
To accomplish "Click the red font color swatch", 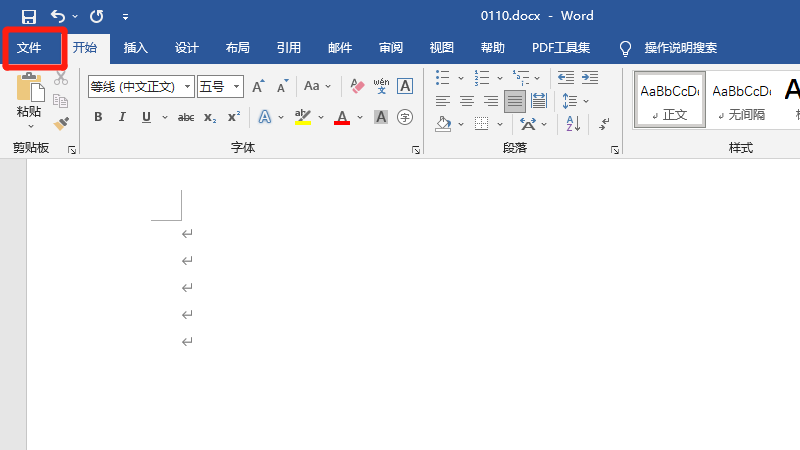I will (x=342, y=117).
